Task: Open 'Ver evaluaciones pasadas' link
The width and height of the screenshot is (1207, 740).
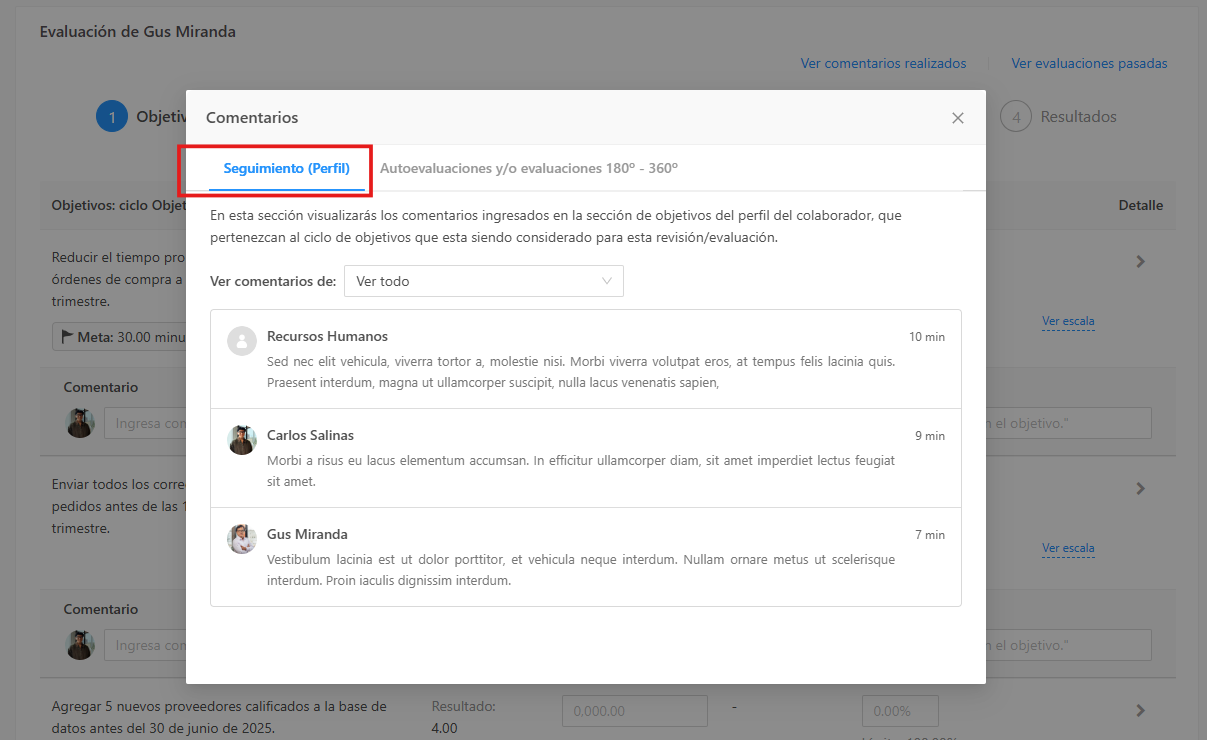Action: click(x=1089, y=63)
